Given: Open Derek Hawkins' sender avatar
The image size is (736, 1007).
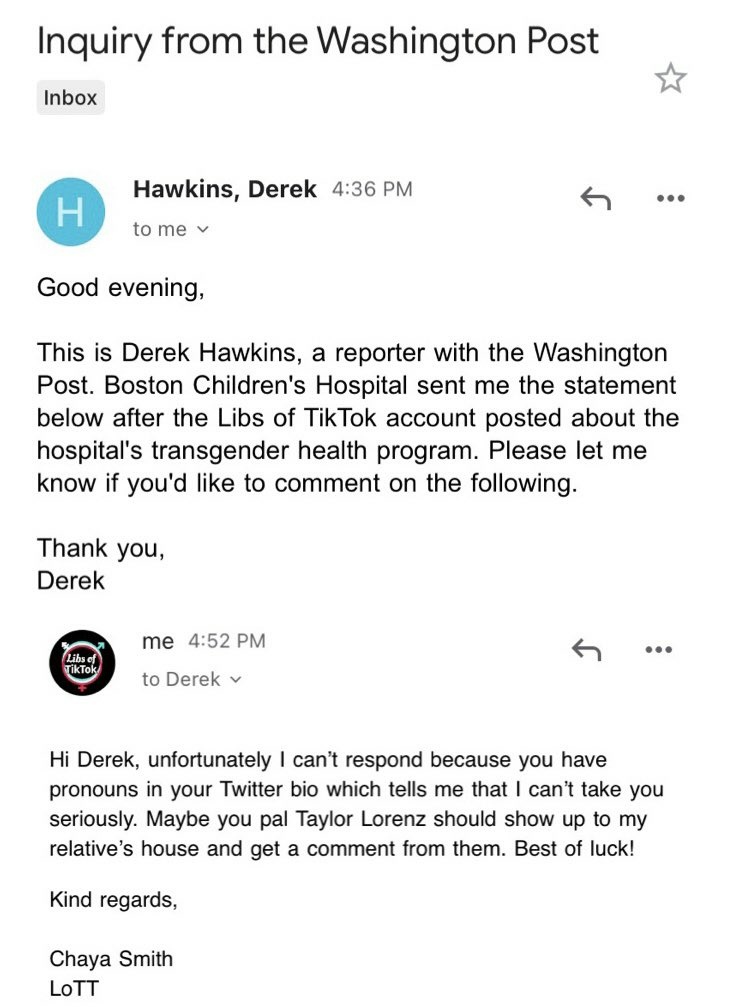Looking at the screenshot, I should point(70,211).
